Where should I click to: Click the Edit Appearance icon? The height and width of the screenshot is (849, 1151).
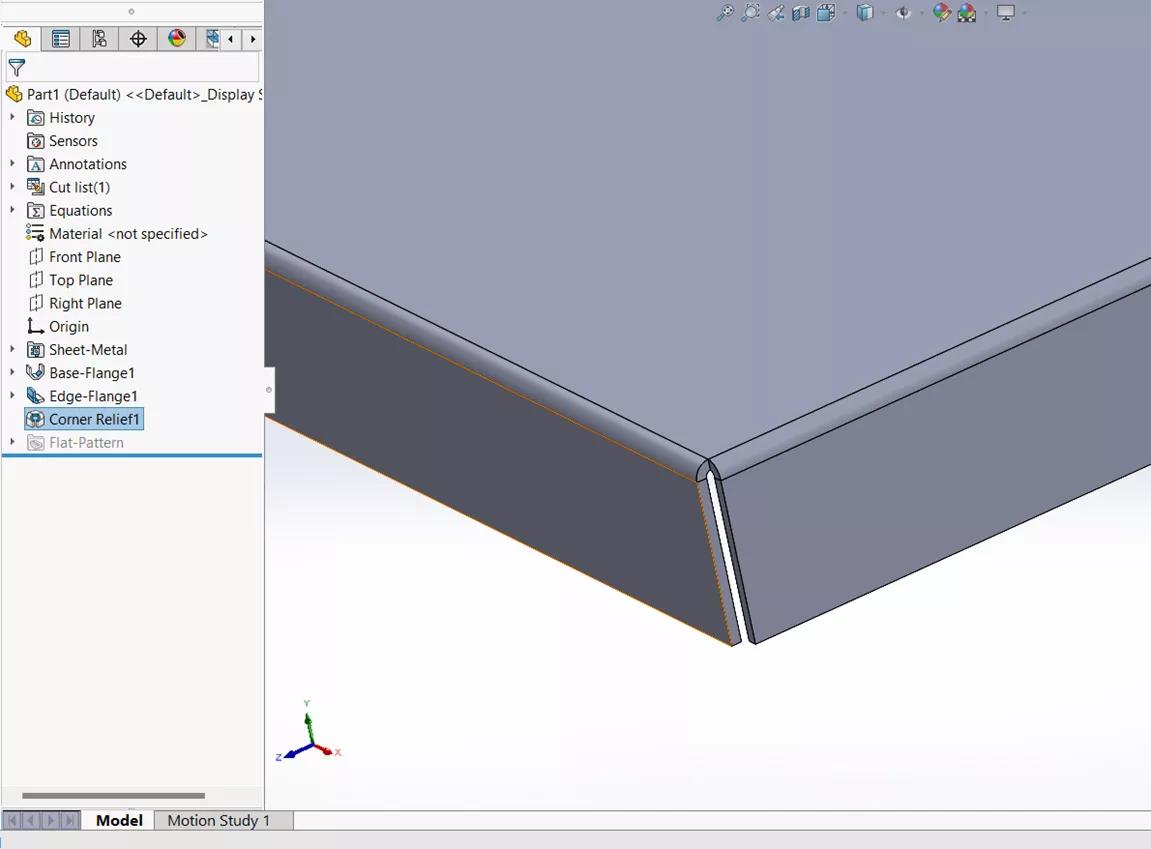click(x=942, y=12)
